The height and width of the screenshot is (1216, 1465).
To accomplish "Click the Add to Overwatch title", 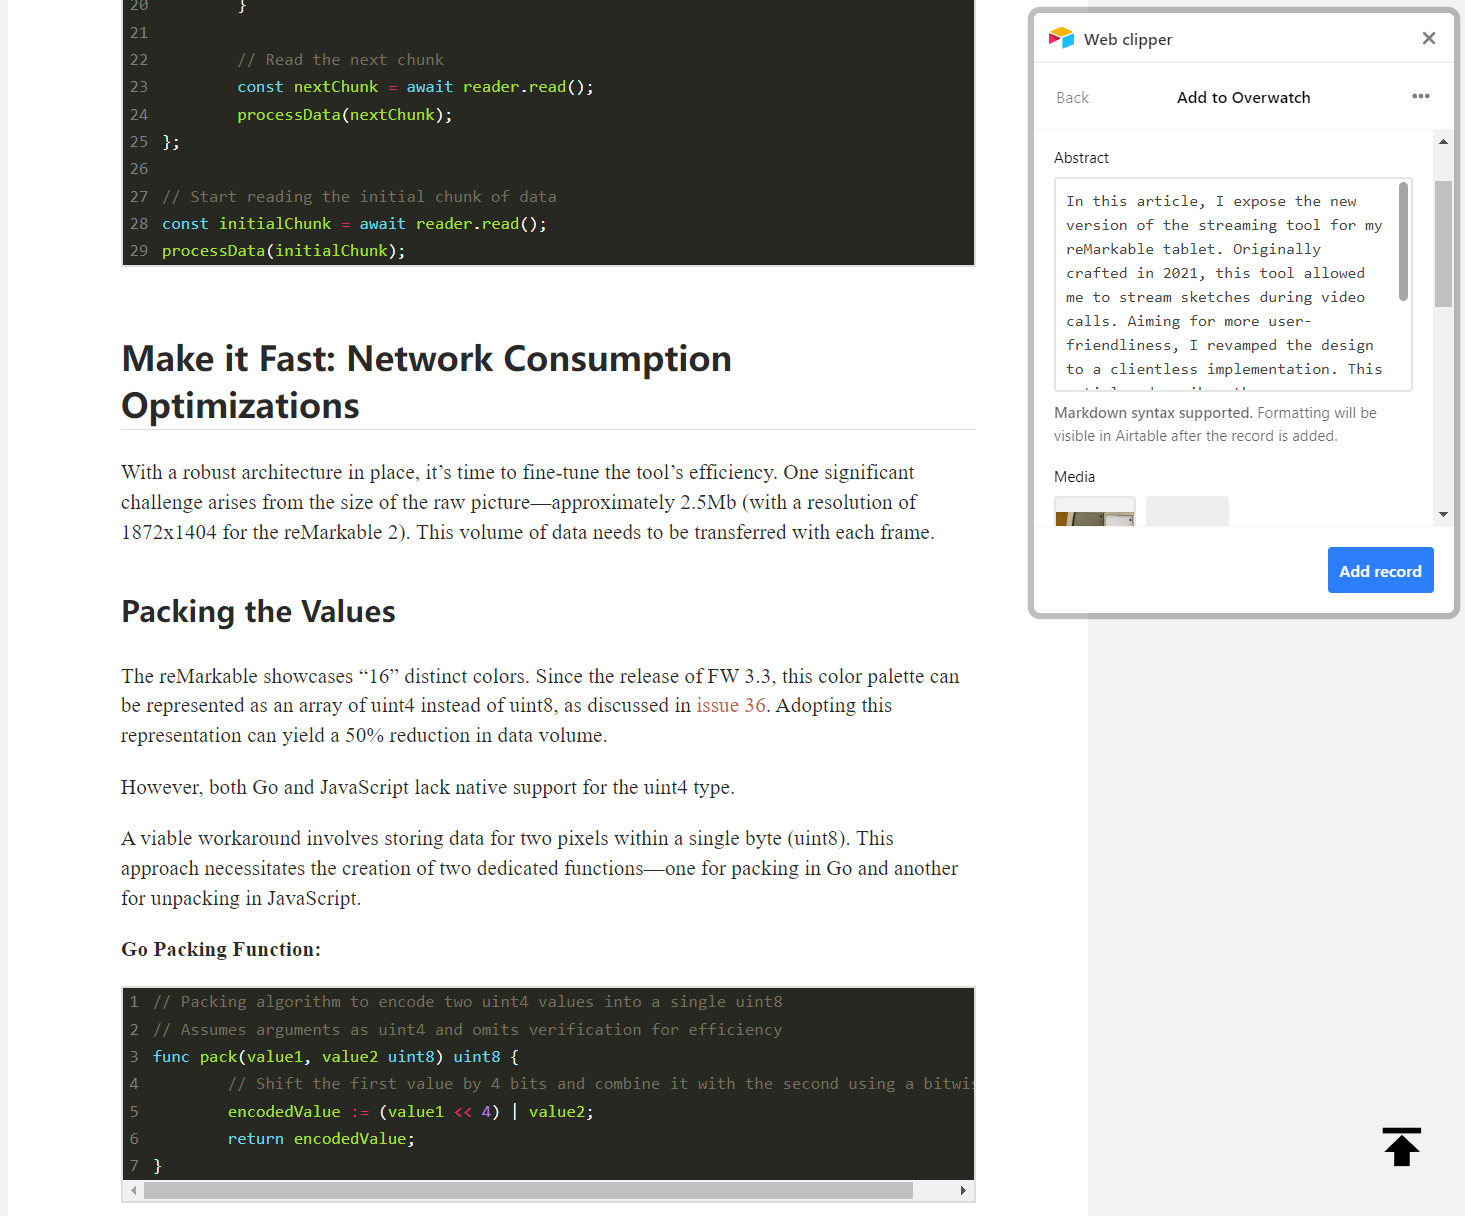I will pos(1243,97).
